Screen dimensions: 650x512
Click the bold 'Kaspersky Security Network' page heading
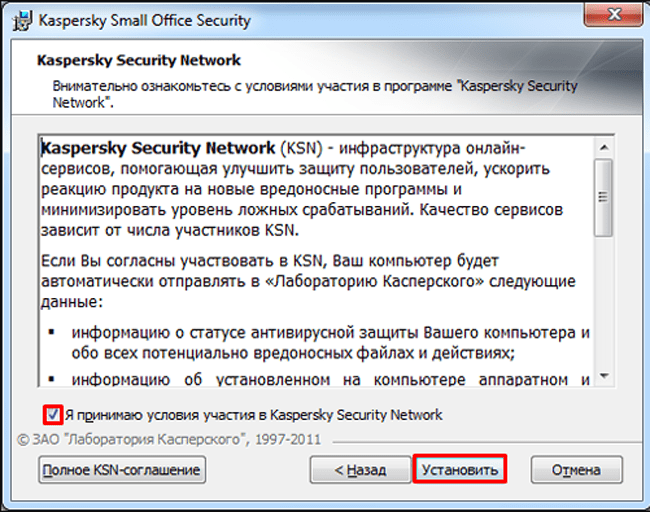pyautogui.click(x=138, y=60)
